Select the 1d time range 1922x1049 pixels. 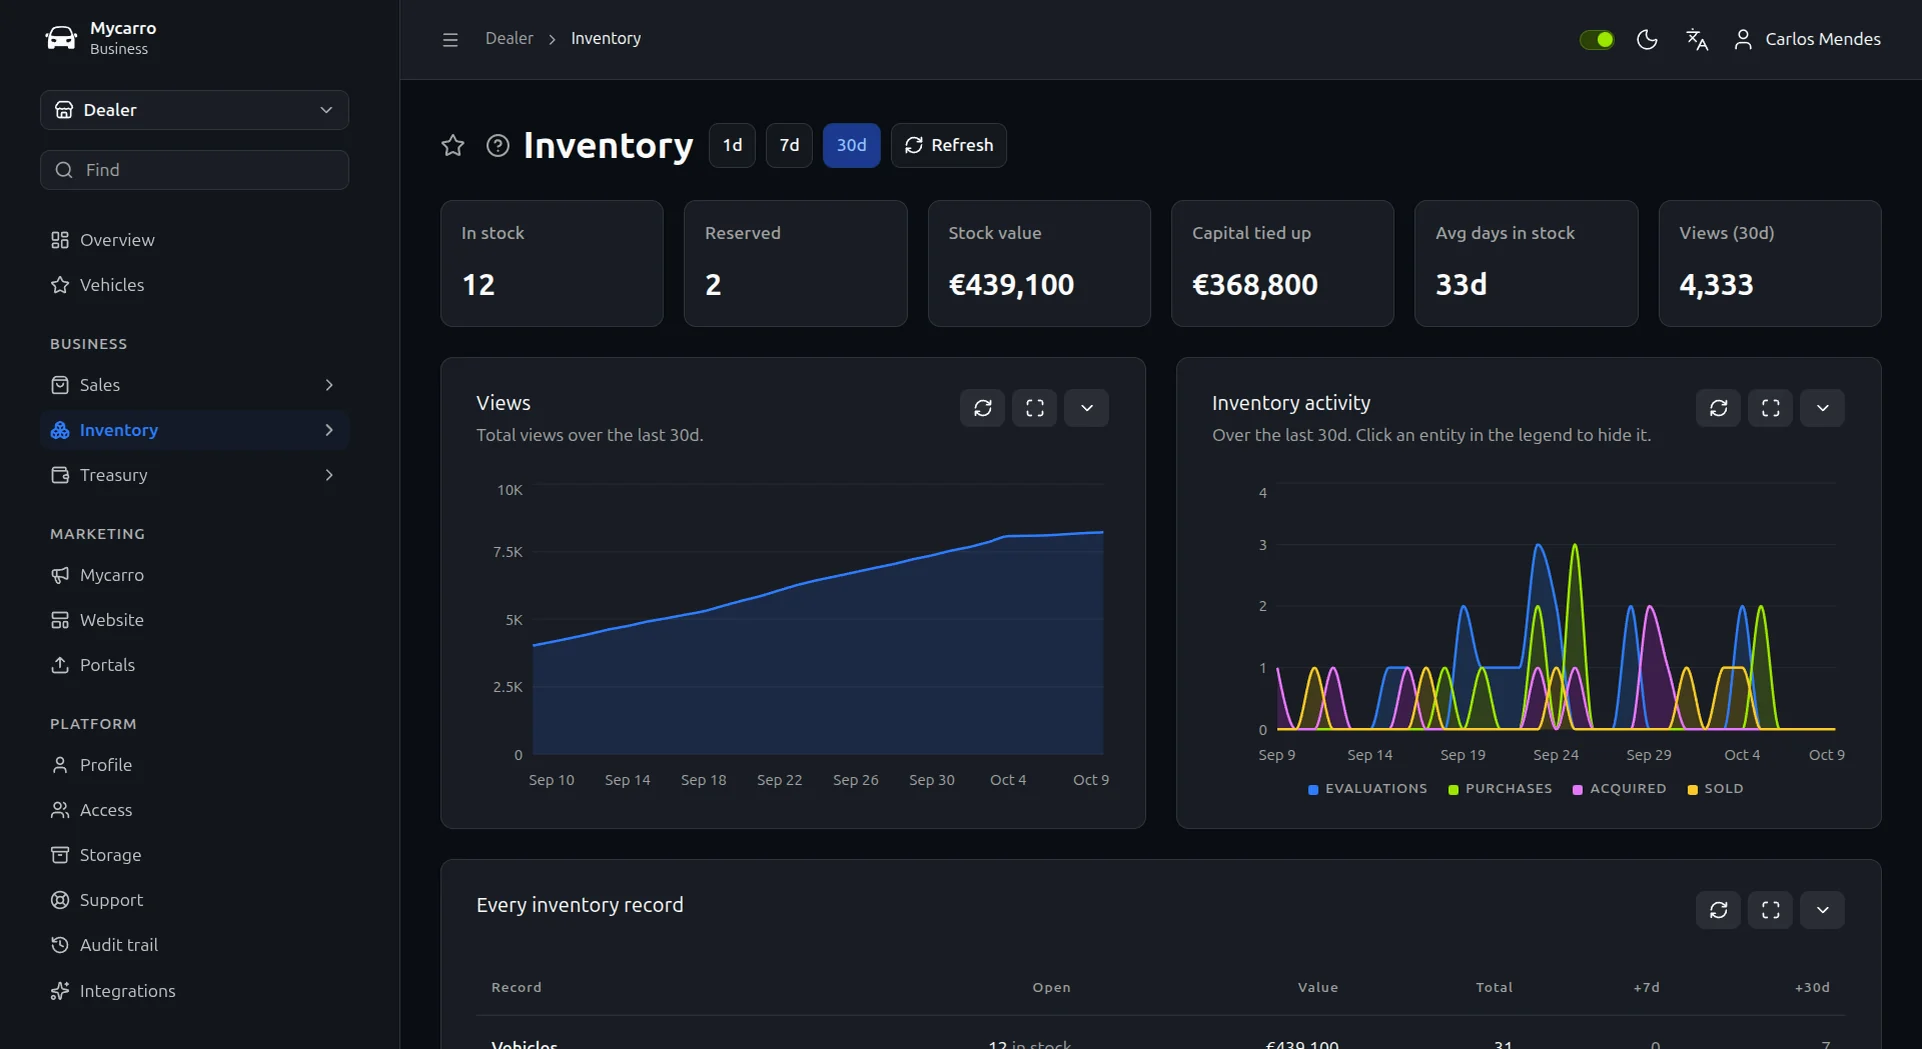732,145
